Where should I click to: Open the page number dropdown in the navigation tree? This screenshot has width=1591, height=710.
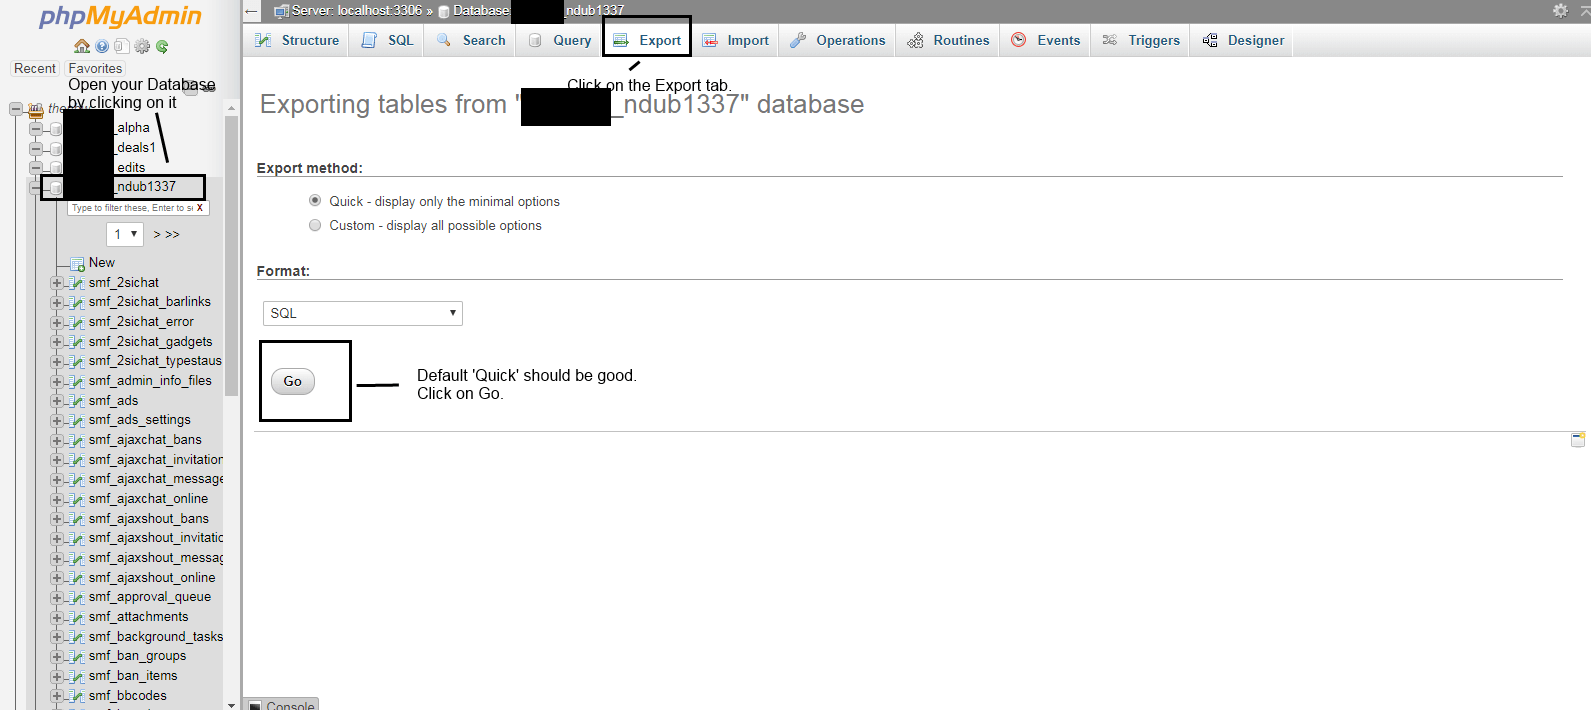click(125, 234)
